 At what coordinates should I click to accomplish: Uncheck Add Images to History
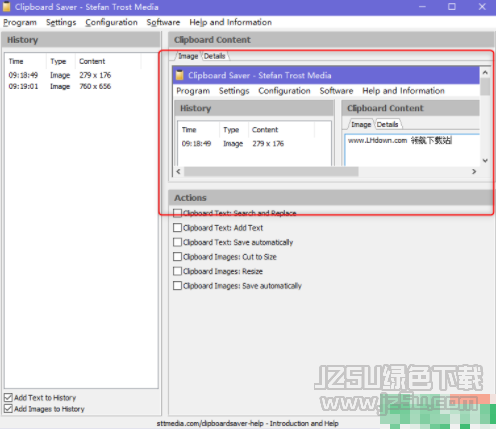click(8, 409)
